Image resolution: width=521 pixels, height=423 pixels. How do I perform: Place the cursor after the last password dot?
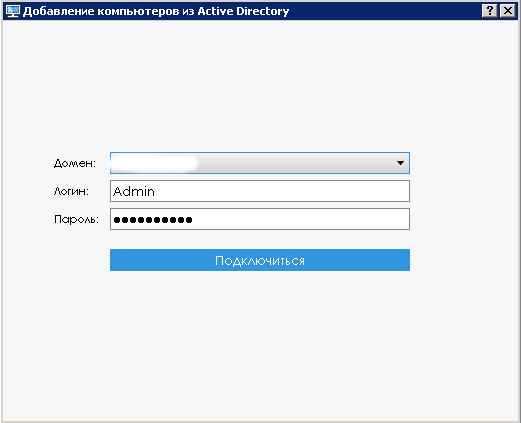tap(194, 220)
